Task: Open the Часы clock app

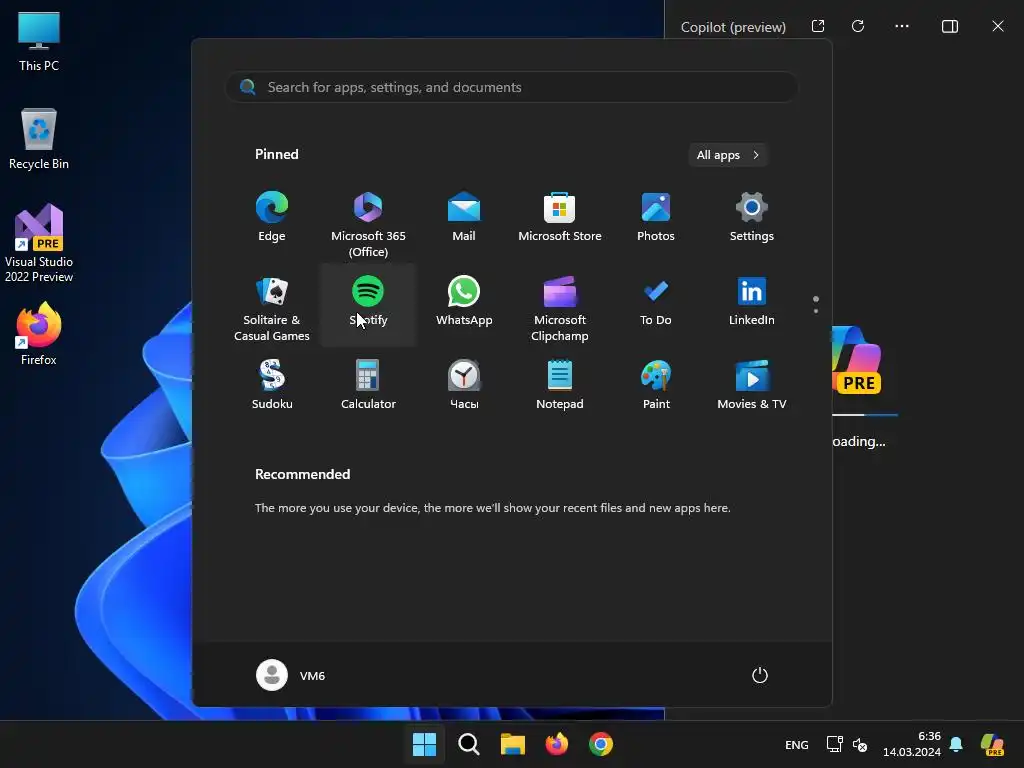Action: click(464, 386)
